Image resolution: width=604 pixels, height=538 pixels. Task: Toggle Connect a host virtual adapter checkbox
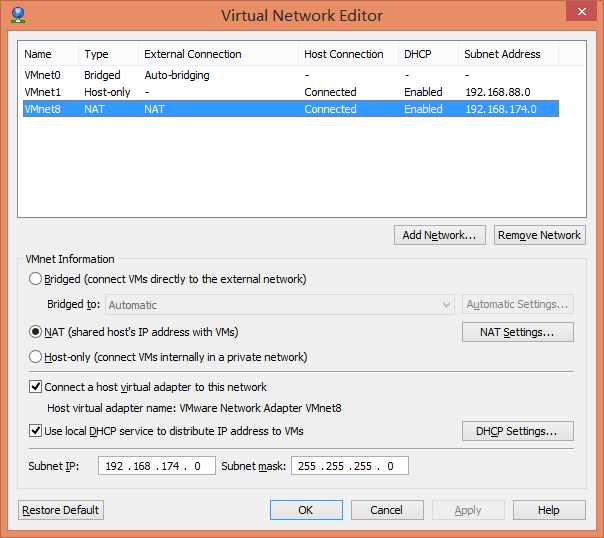[35, 386]
